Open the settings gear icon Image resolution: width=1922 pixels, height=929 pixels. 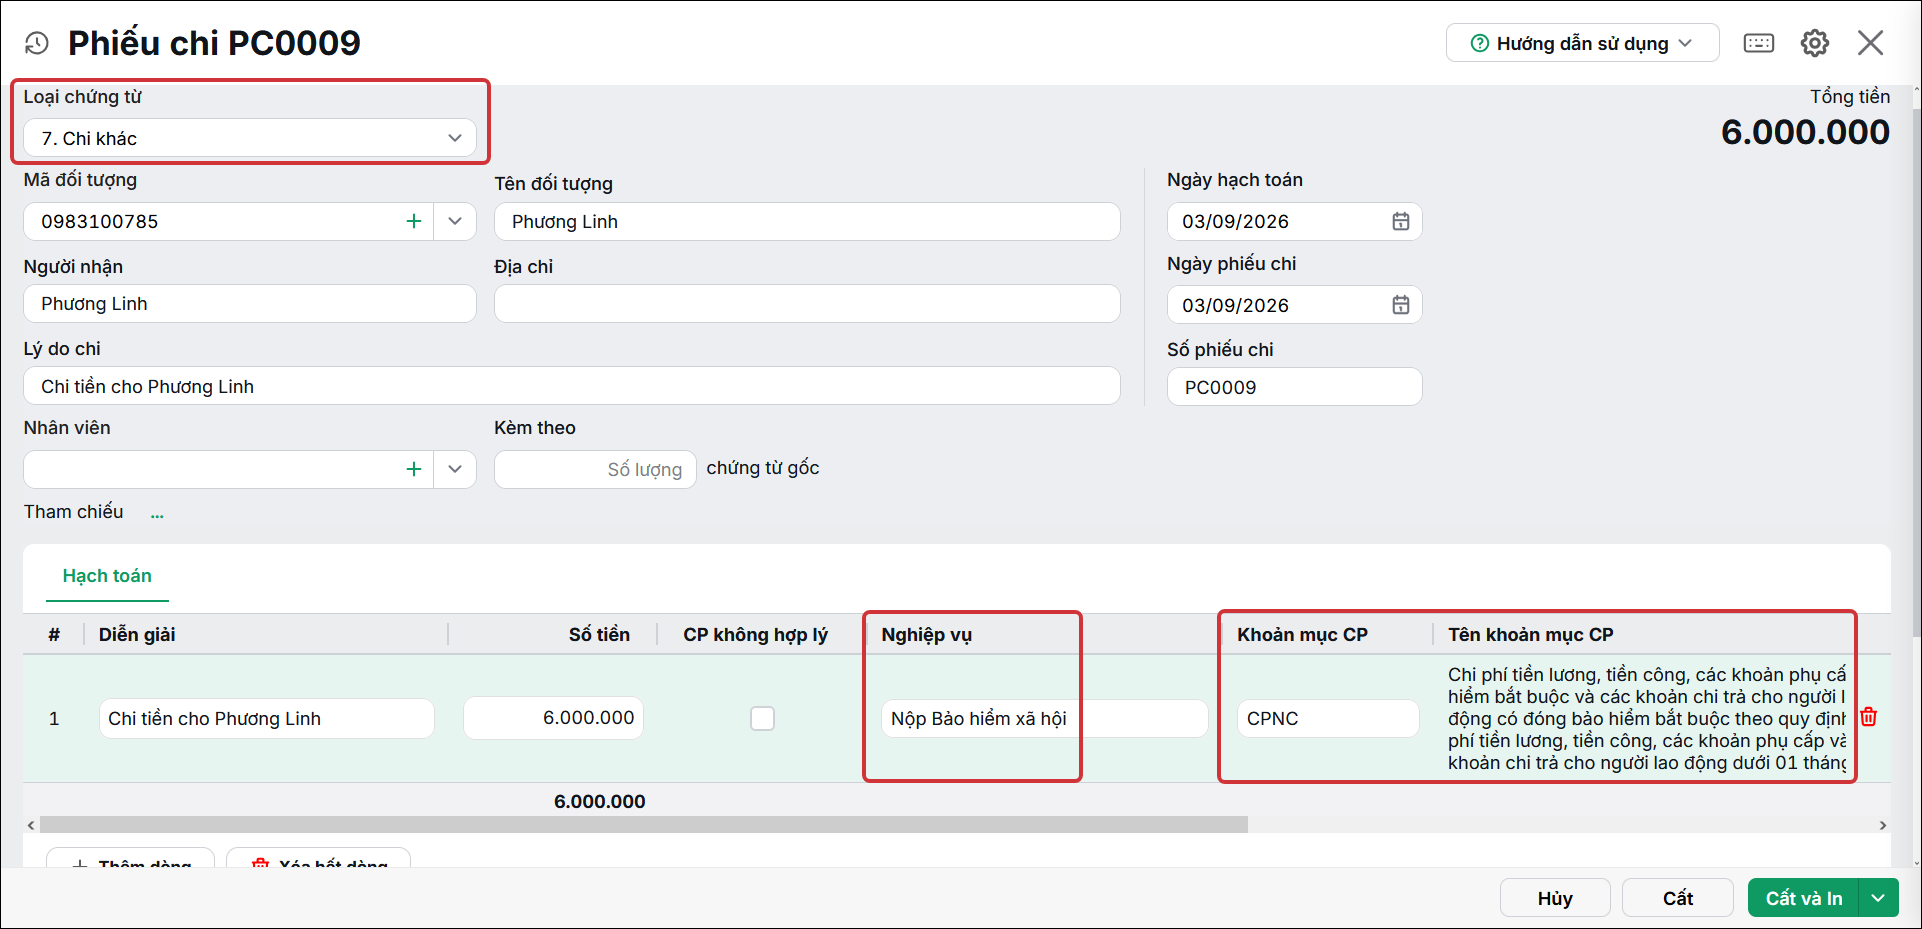1815,43
